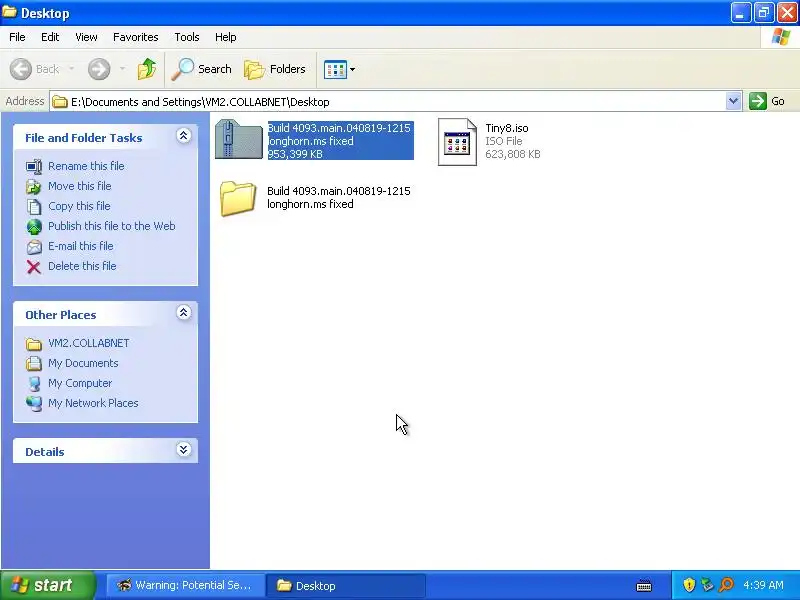Collapse the Other Places panel
800x600 pixels.
click(184, 313)
